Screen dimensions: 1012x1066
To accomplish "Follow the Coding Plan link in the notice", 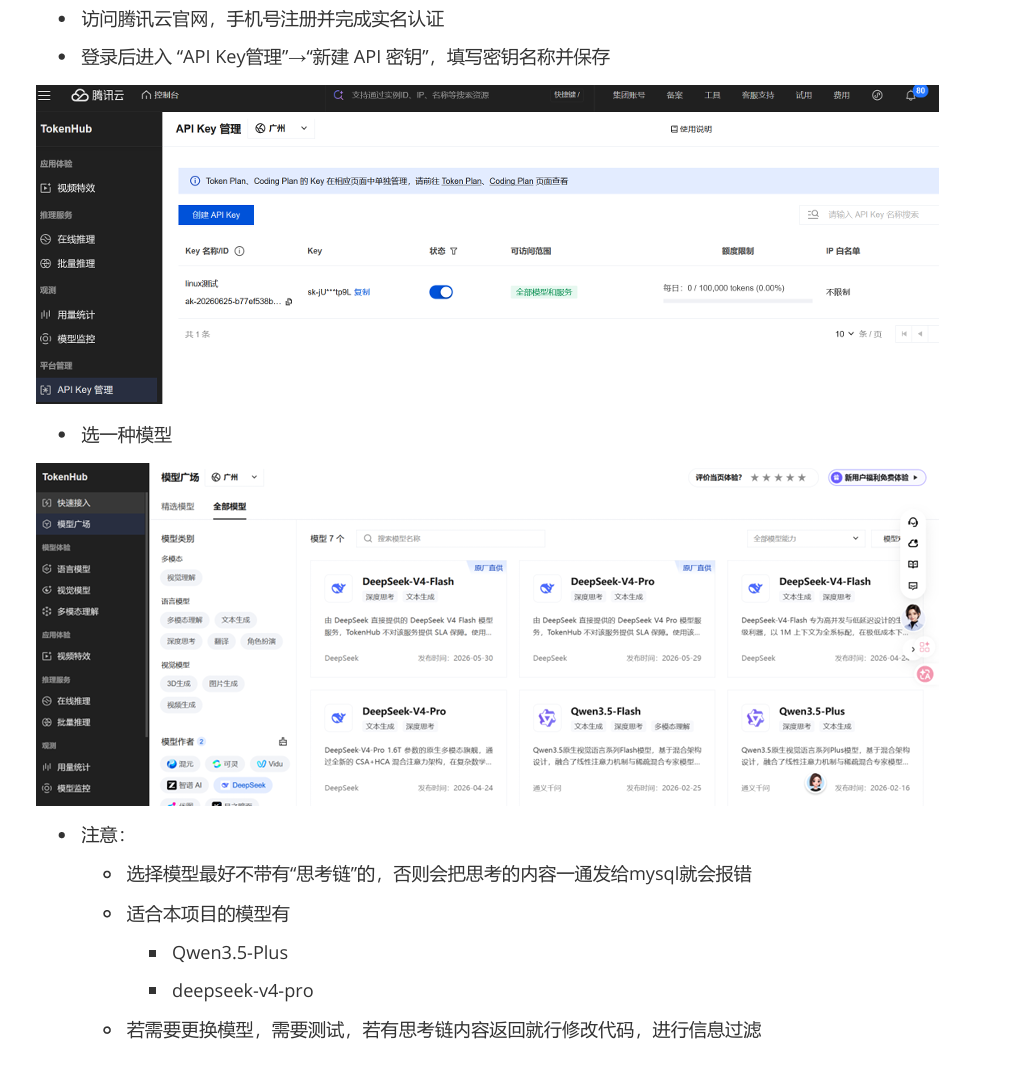I will [511, 182].
